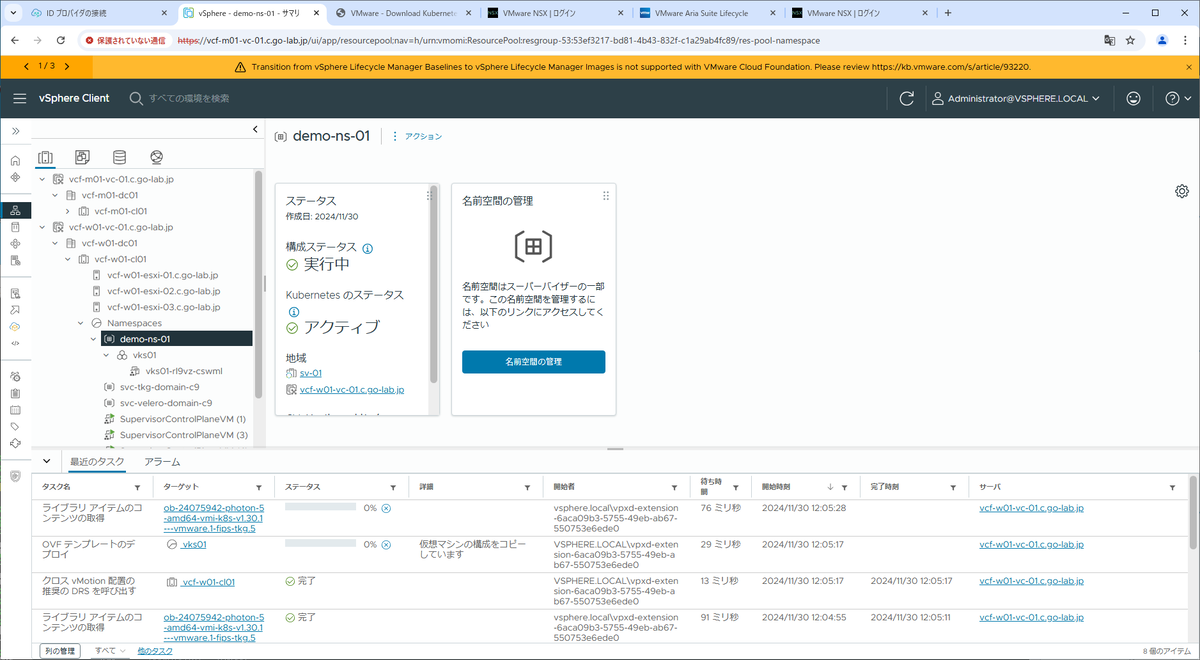Collapse vcf-m01-vc-01.c.go-lab.jp tree node

click(42, 179)
